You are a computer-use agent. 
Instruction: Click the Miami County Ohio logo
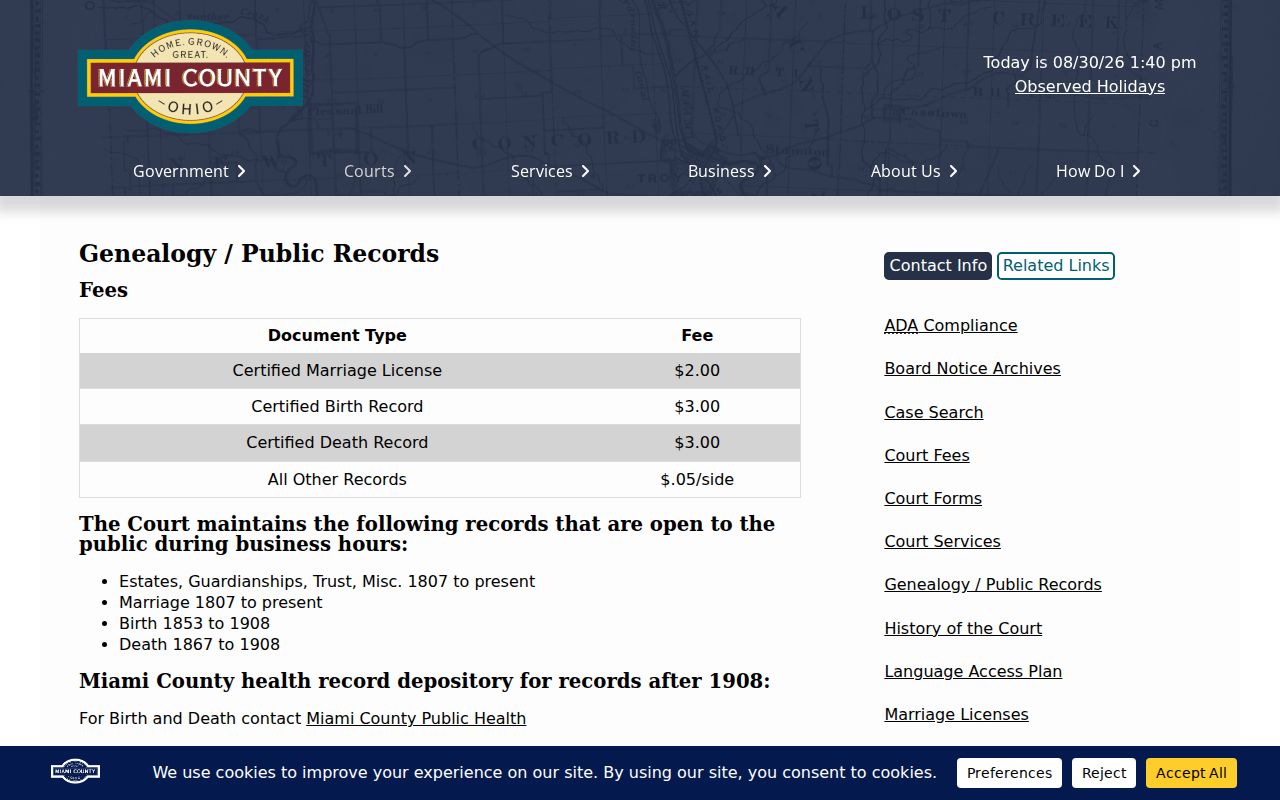[x=190, y=77]
